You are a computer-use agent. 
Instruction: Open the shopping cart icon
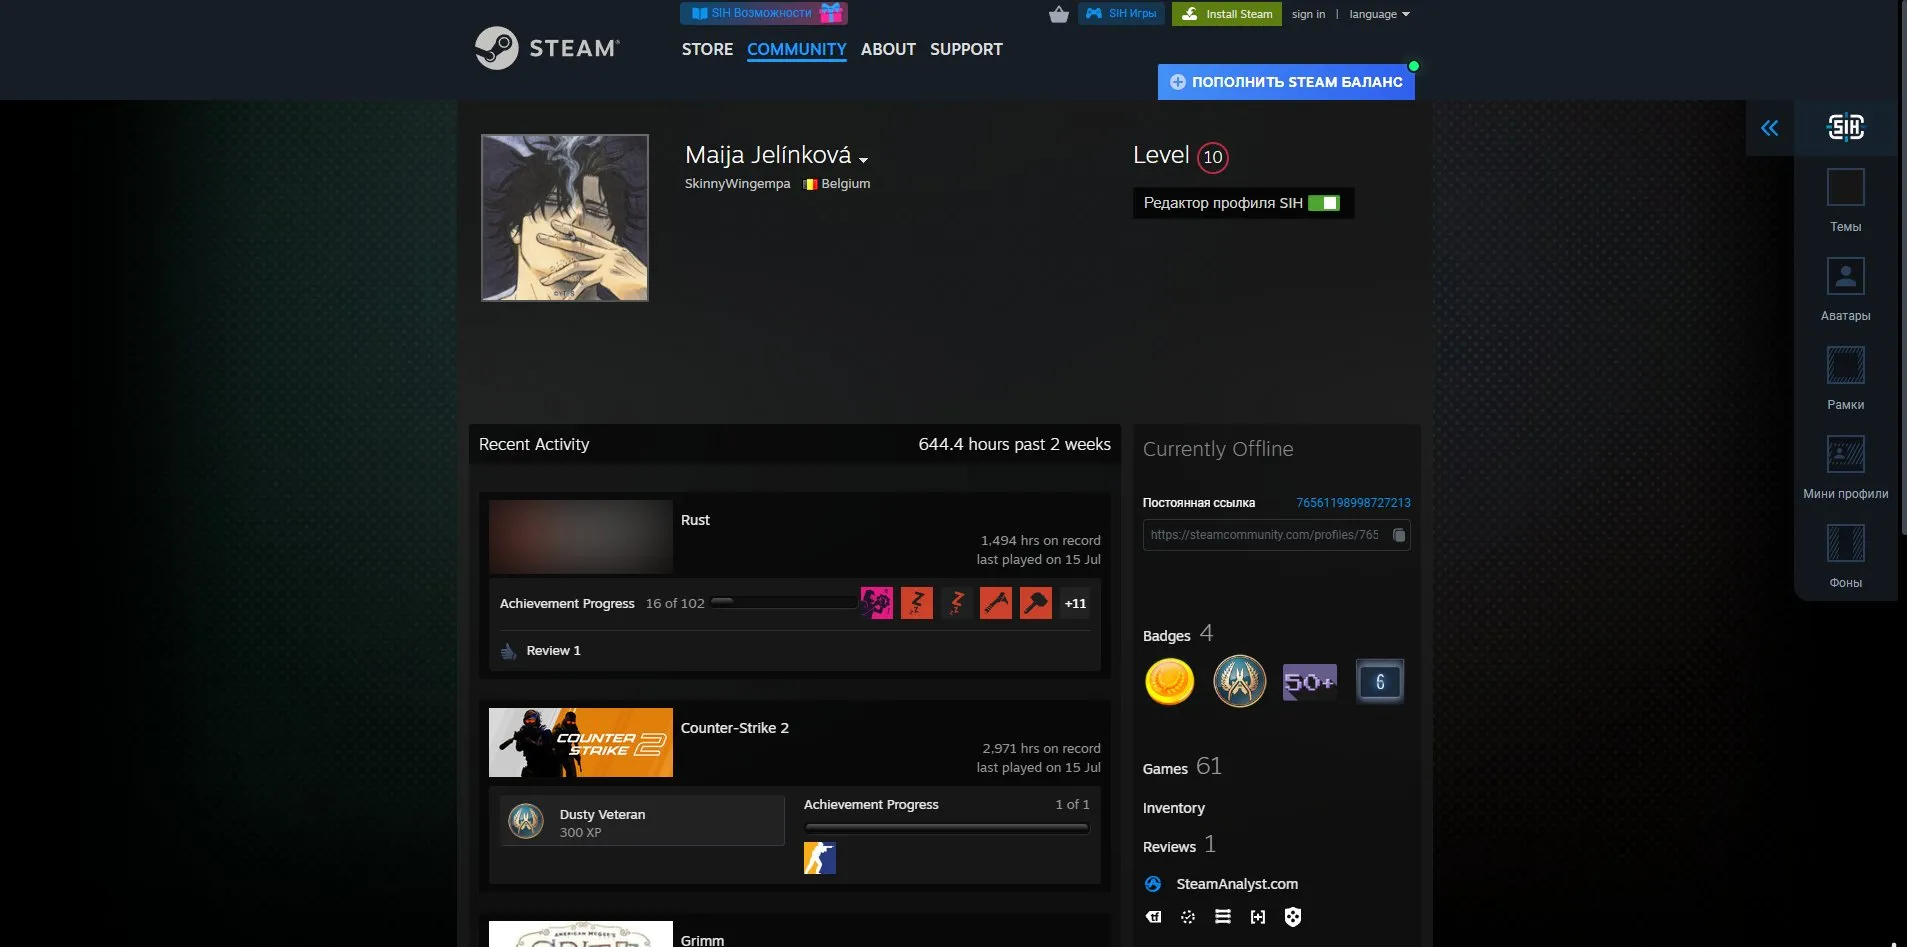point(1059,14)
